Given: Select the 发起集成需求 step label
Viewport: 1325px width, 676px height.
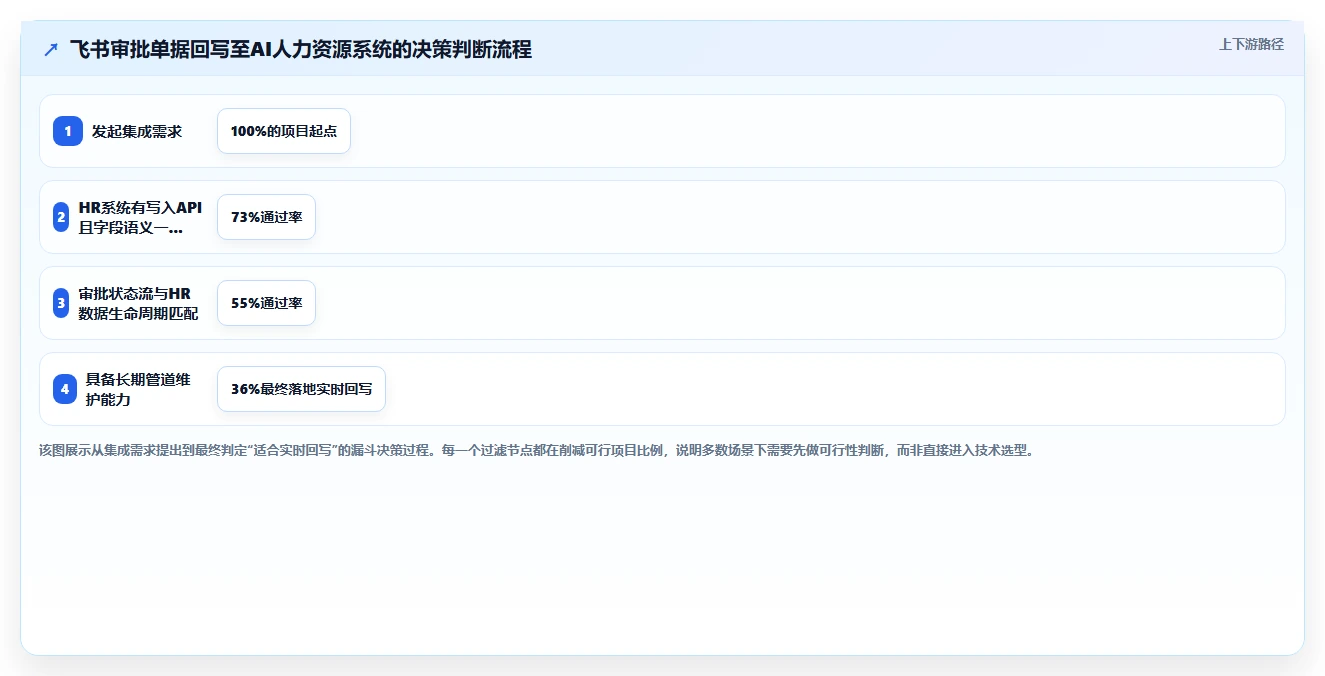Looking at the screenshot, I should click(137, 131).
